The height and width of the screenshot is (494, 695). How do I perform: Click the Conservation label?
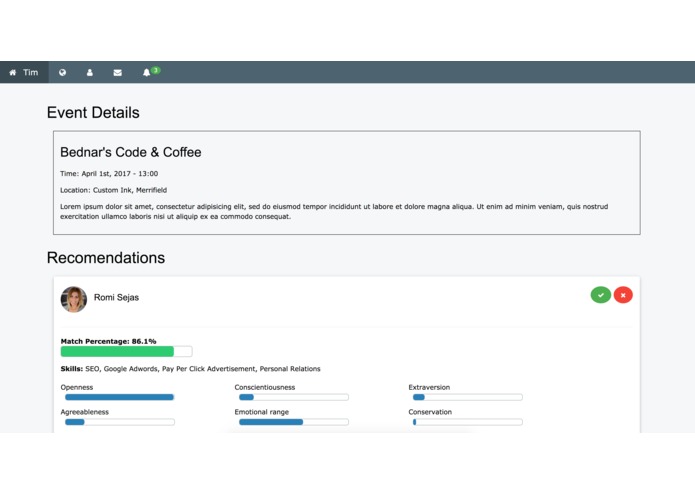click(x=430, y=412)
